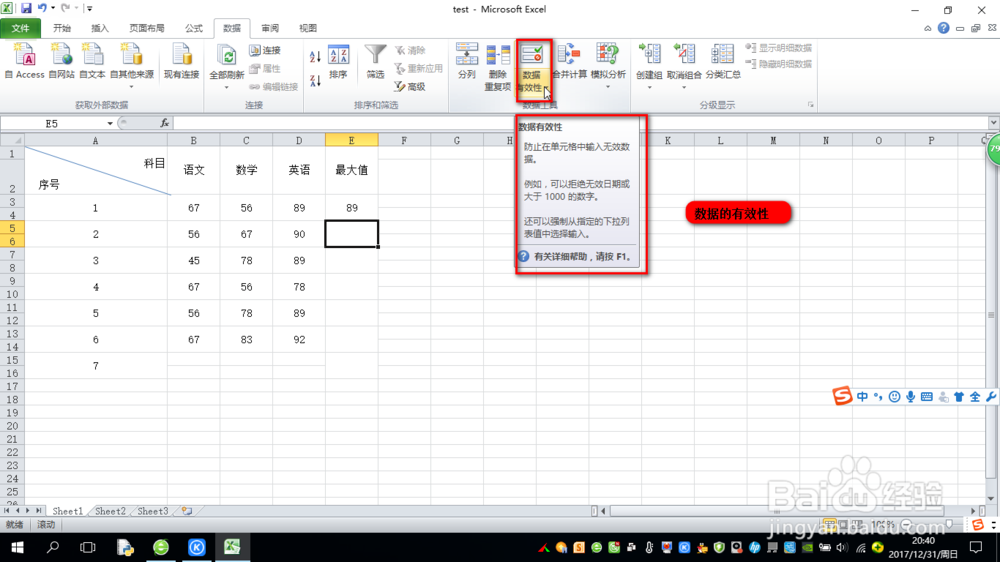Switch to Home tab (开始)
1000x562 pixels.
[62, 28]
